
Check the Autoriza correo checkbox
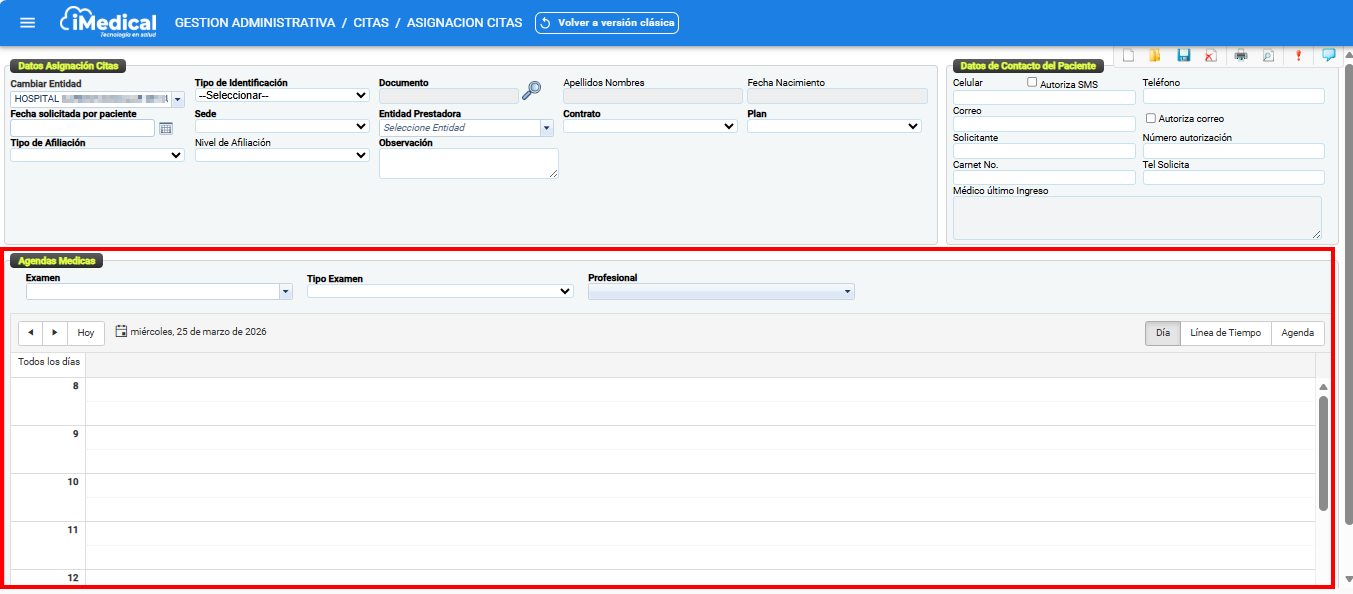(1151, 118)
